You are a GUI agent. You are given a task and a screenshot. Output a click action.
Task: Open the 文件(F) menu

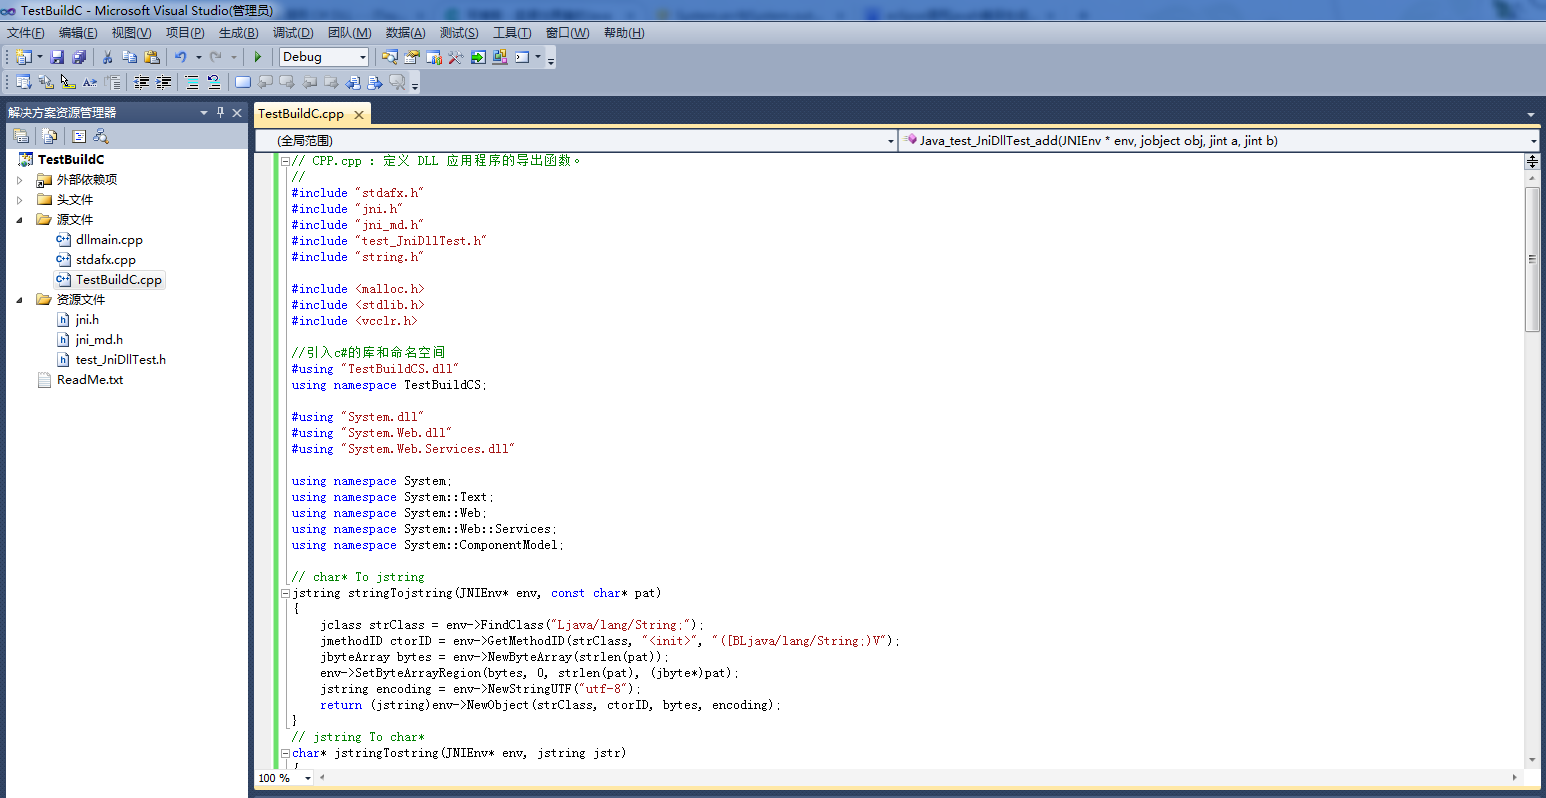point(25,33)
